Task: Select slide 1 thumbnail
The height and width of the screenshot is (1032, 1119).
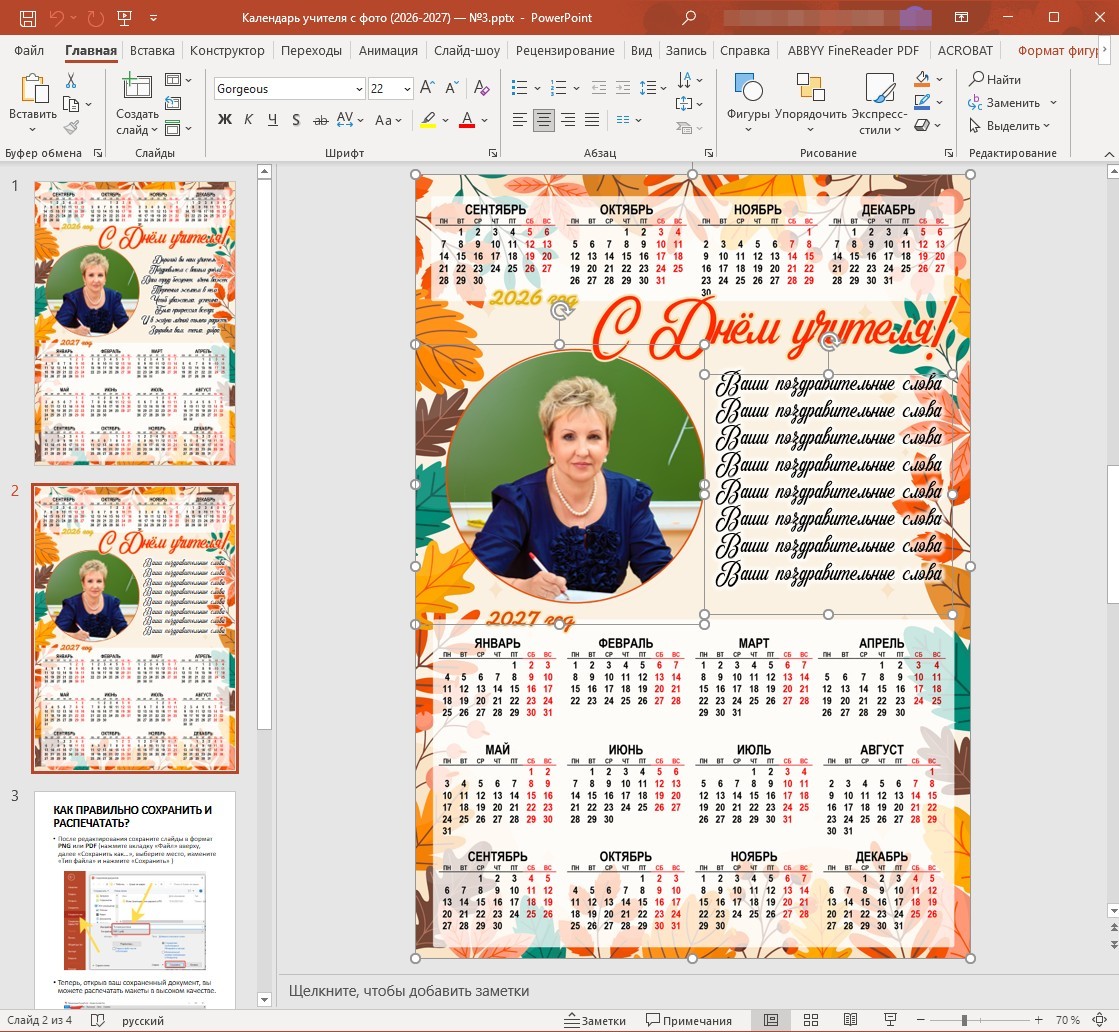Action: pos(135,323)
